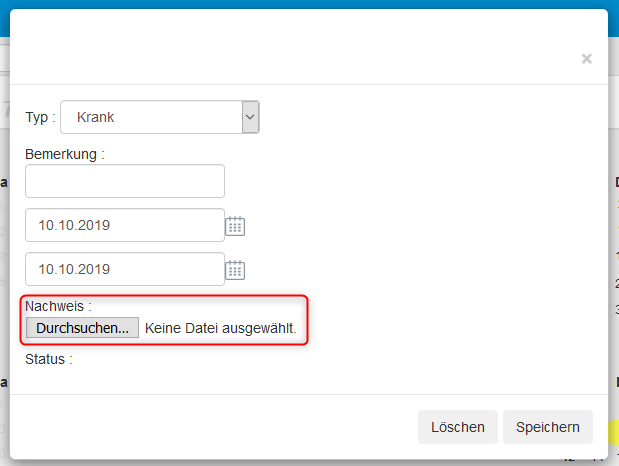Save the entry with Speichern
The image size is (619, 466).
tap(547, 427)
